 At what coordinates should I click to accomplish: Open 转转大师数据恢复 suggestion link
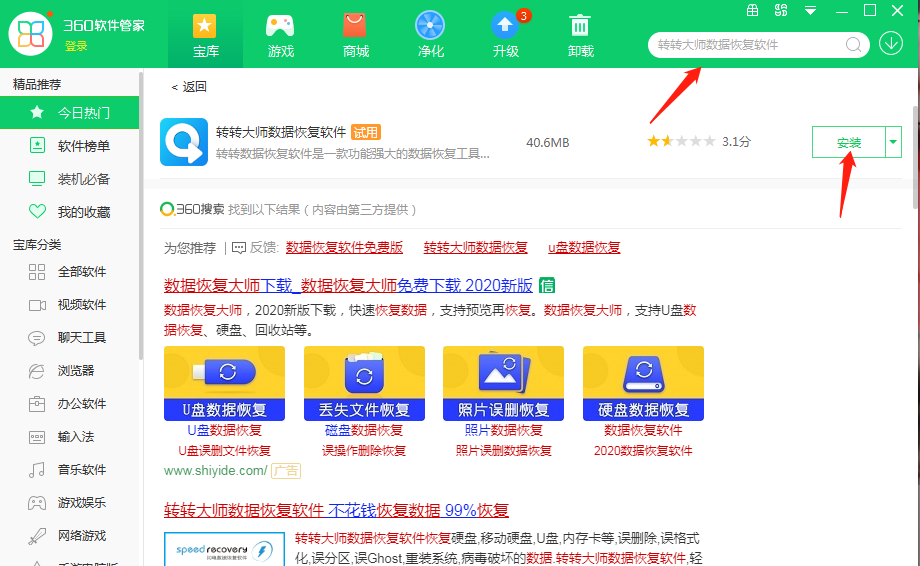(x=476, y=248)
